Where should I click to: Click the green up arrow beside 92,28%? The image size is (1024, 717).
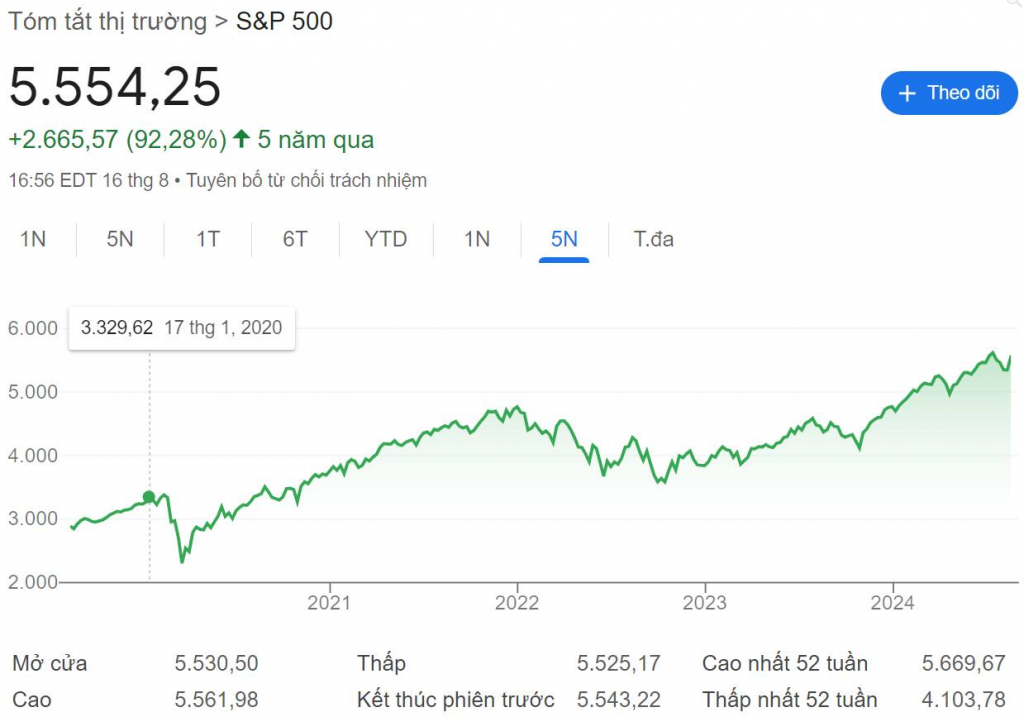pyautogui.click(x=241, y=140)
